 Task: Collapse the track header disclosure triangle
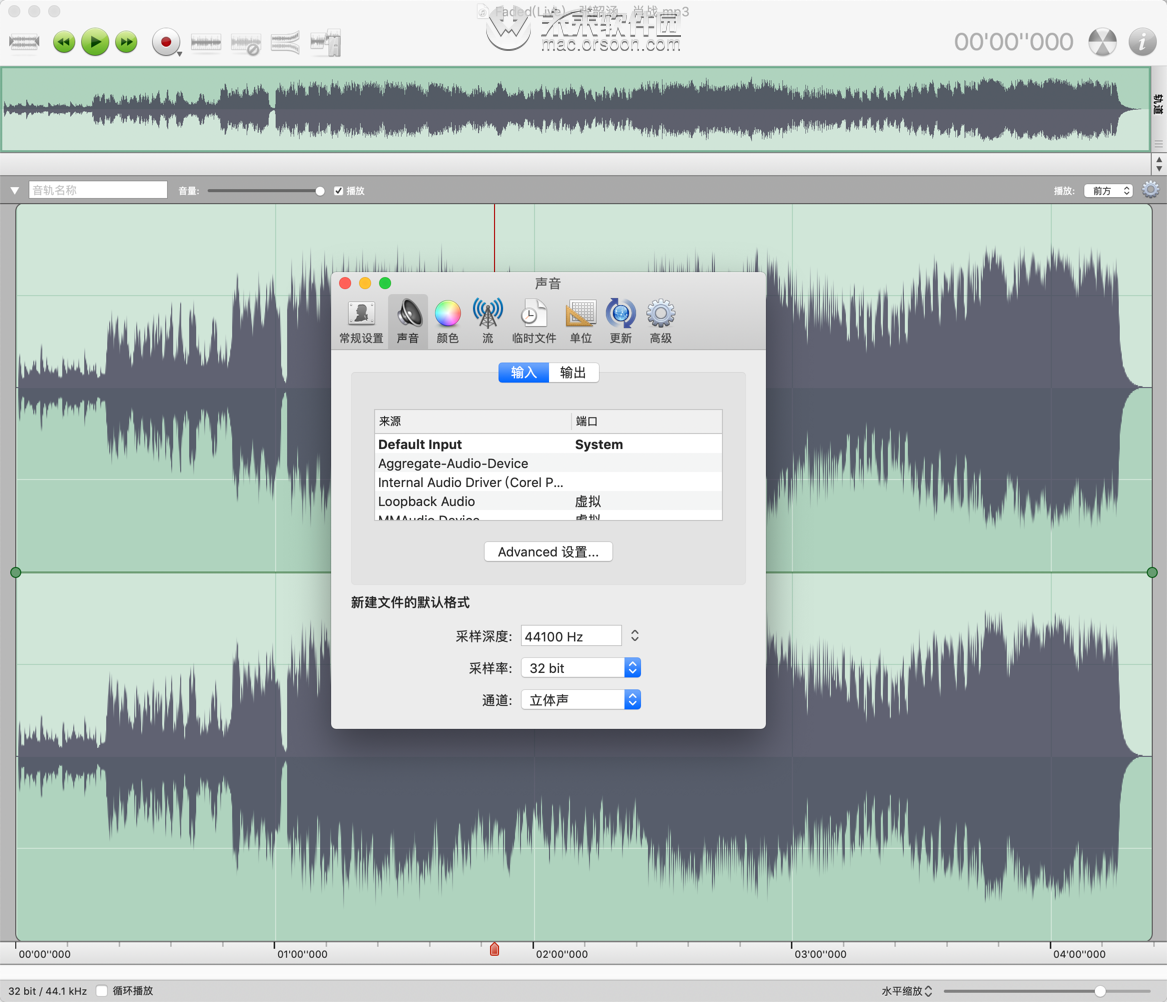[14, 189]
